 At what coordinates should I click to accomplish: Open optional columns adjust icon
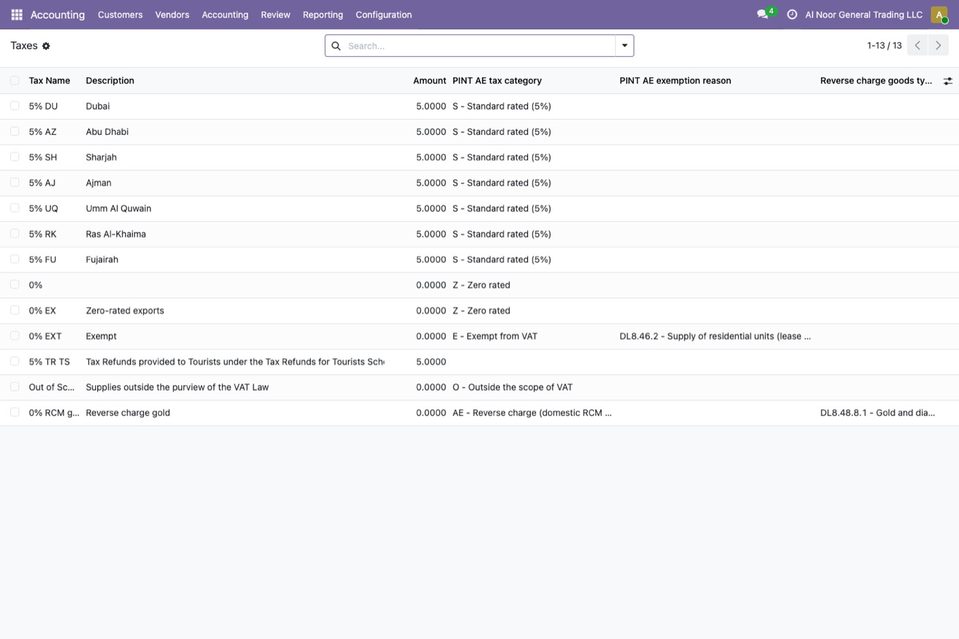pos(947,81)
